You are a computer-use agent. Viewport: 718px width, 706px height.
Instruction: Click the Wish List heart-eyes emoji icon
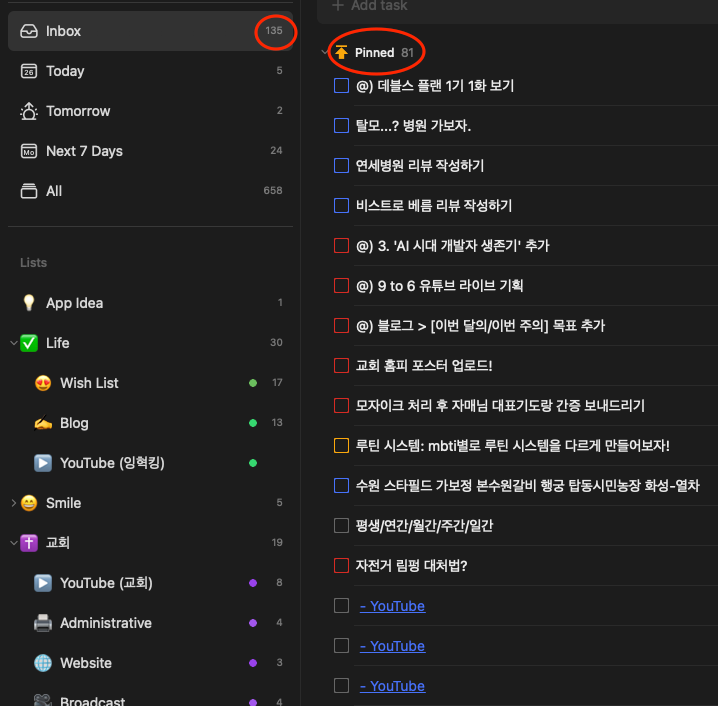(43, 383)
